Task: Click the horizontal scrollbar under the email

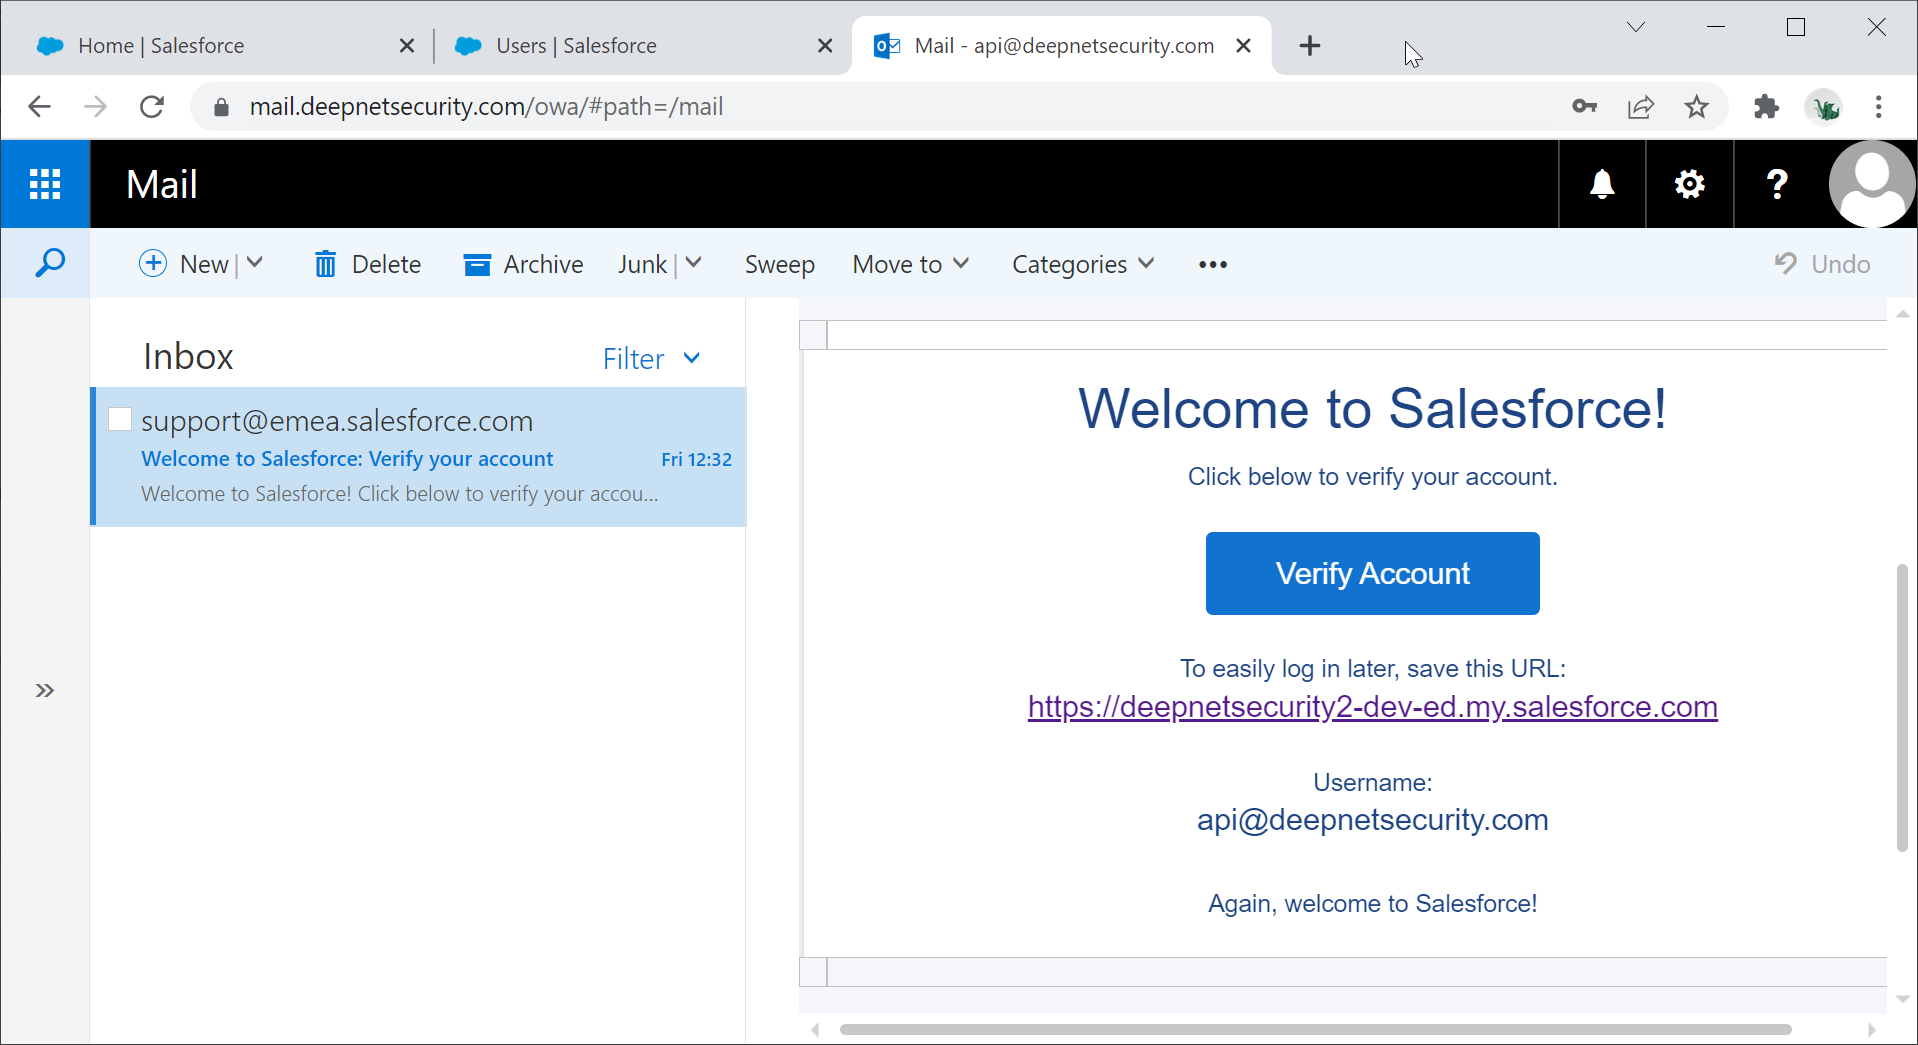Action: [1314, 1029]
